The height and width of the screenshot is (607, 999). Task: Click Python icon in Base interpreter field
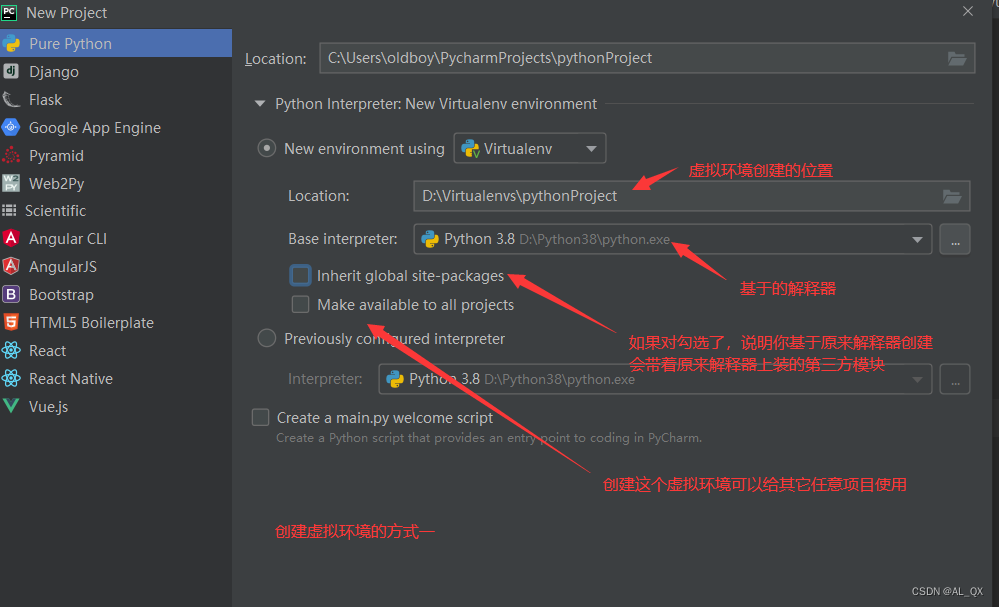pos(430,239)
